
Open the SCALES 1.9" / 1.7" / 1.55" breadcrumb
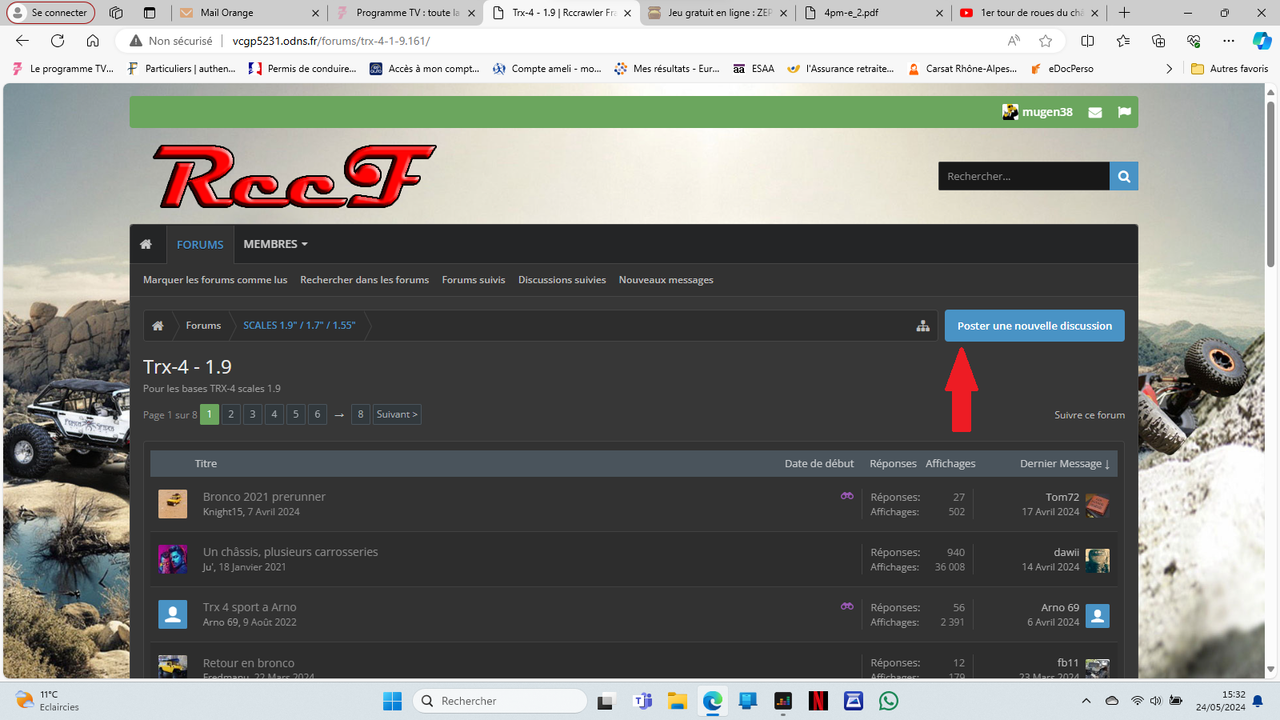(x=299, y=326)
